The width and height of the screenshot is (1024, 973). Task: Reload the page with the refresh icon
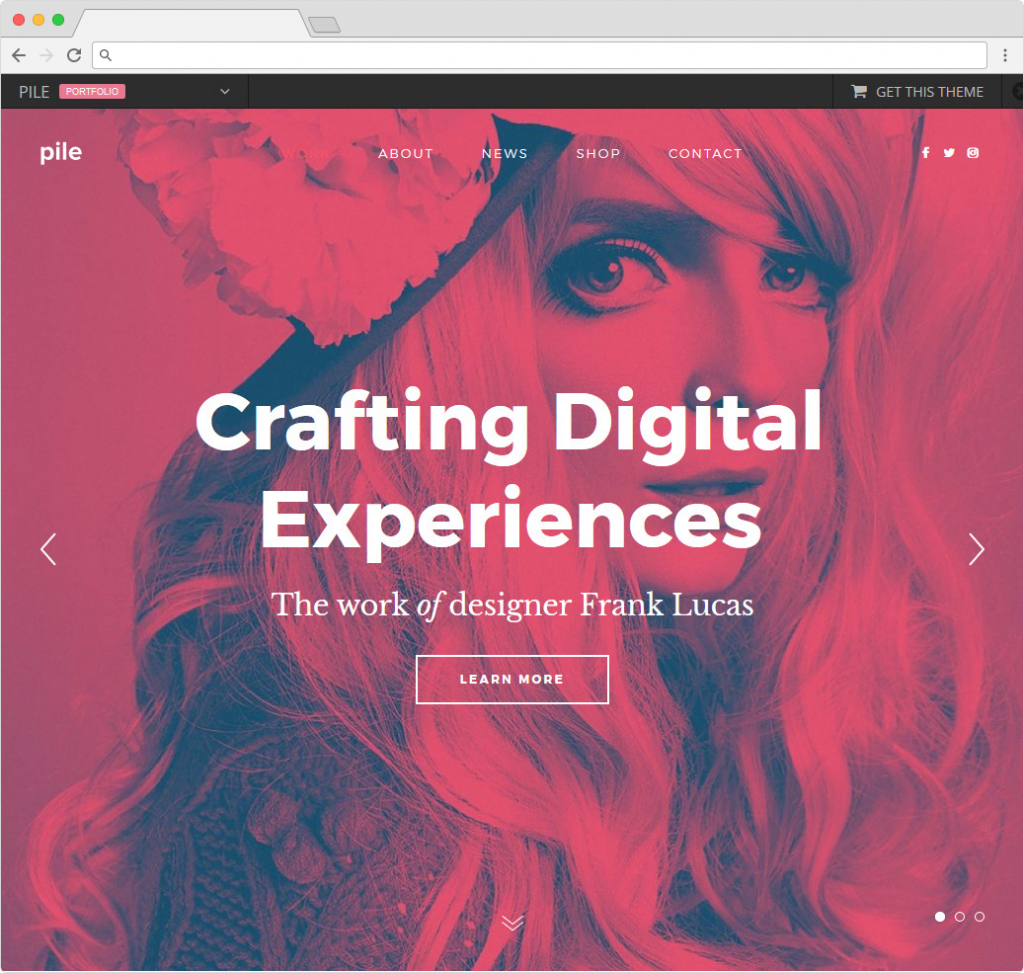[x=74, y=56]
